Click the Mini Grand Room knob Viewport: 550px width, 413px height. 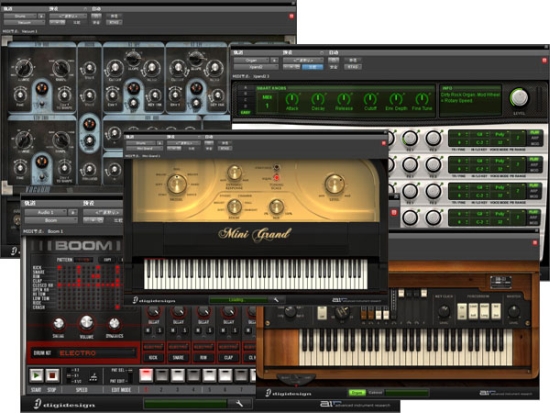(x=234, y=206)
